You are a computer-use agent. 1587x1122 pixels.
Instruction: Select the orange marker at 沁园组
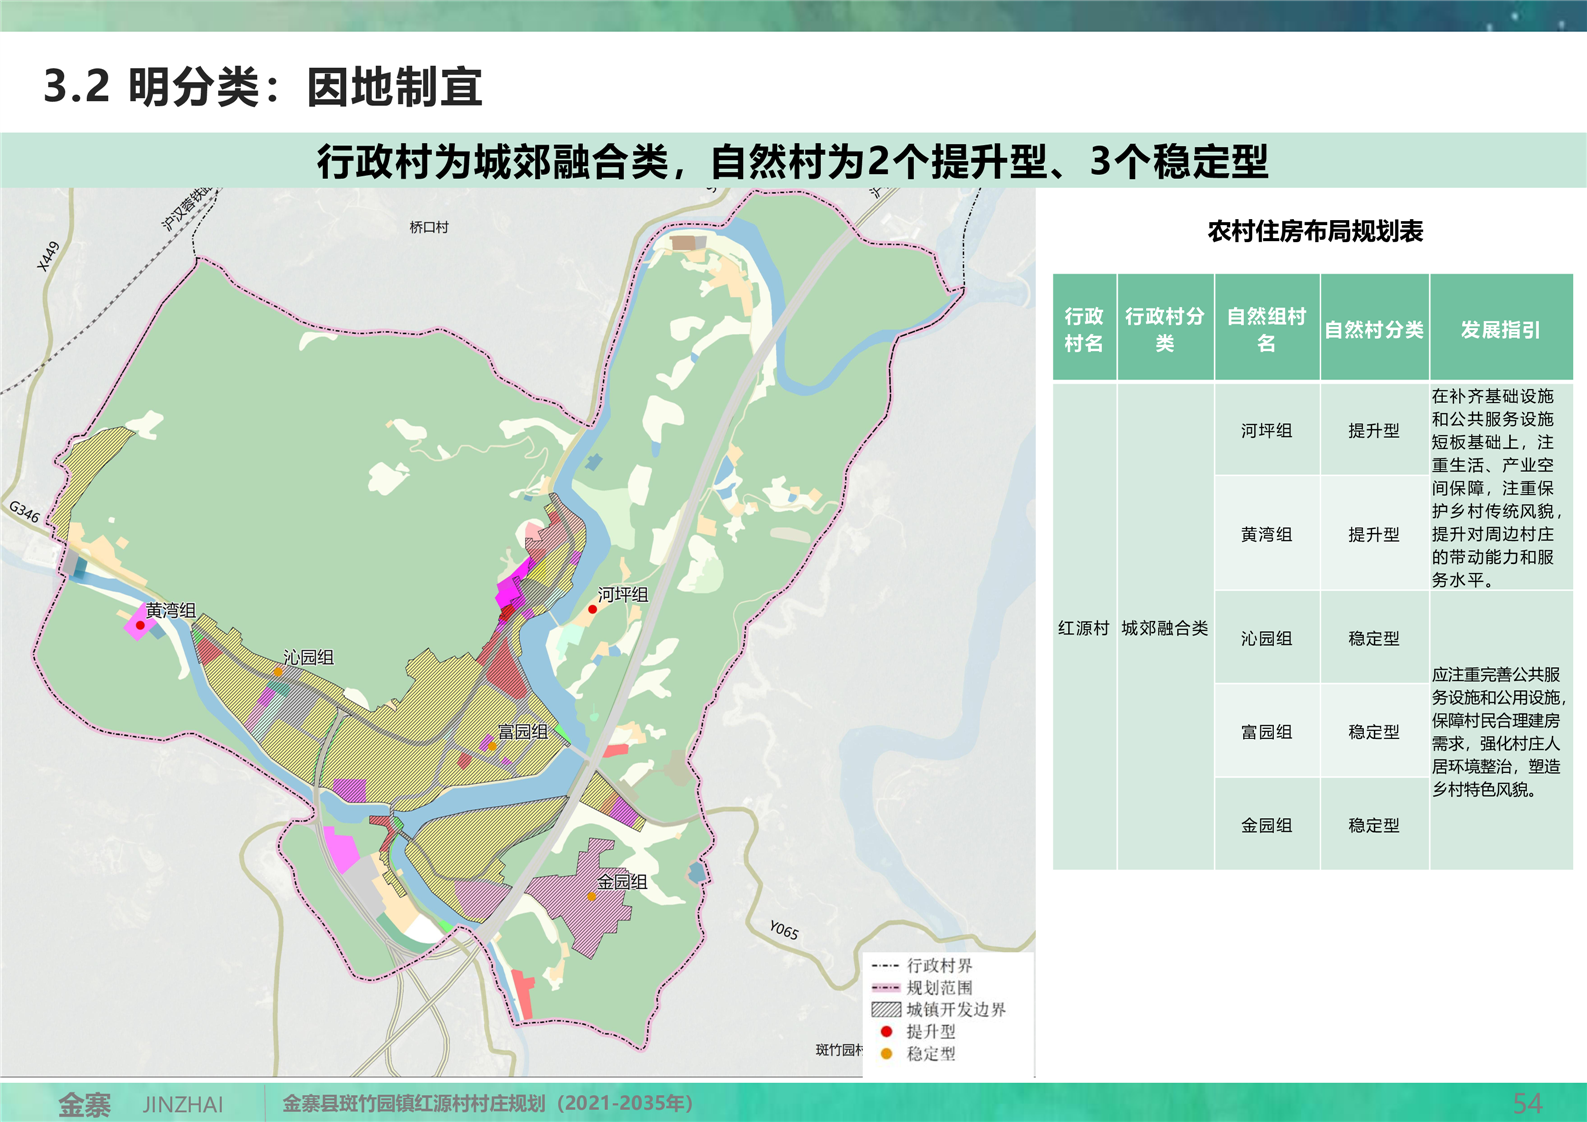coord(278,672)
